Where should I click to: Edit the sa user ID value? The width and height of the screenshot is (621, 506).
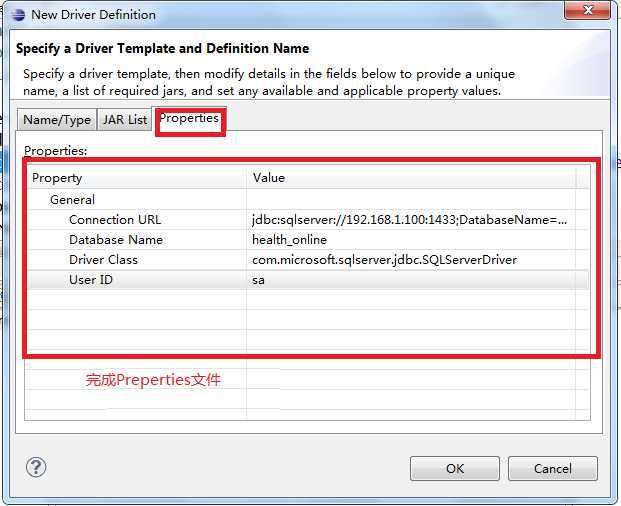click(258, 280)
